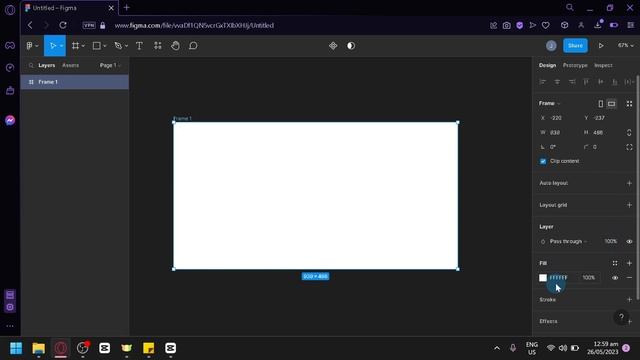Open the 67% zoom dropdown
Image resolution: width=640 pixels, height=360 pixels.
click(x=625, y=46)
